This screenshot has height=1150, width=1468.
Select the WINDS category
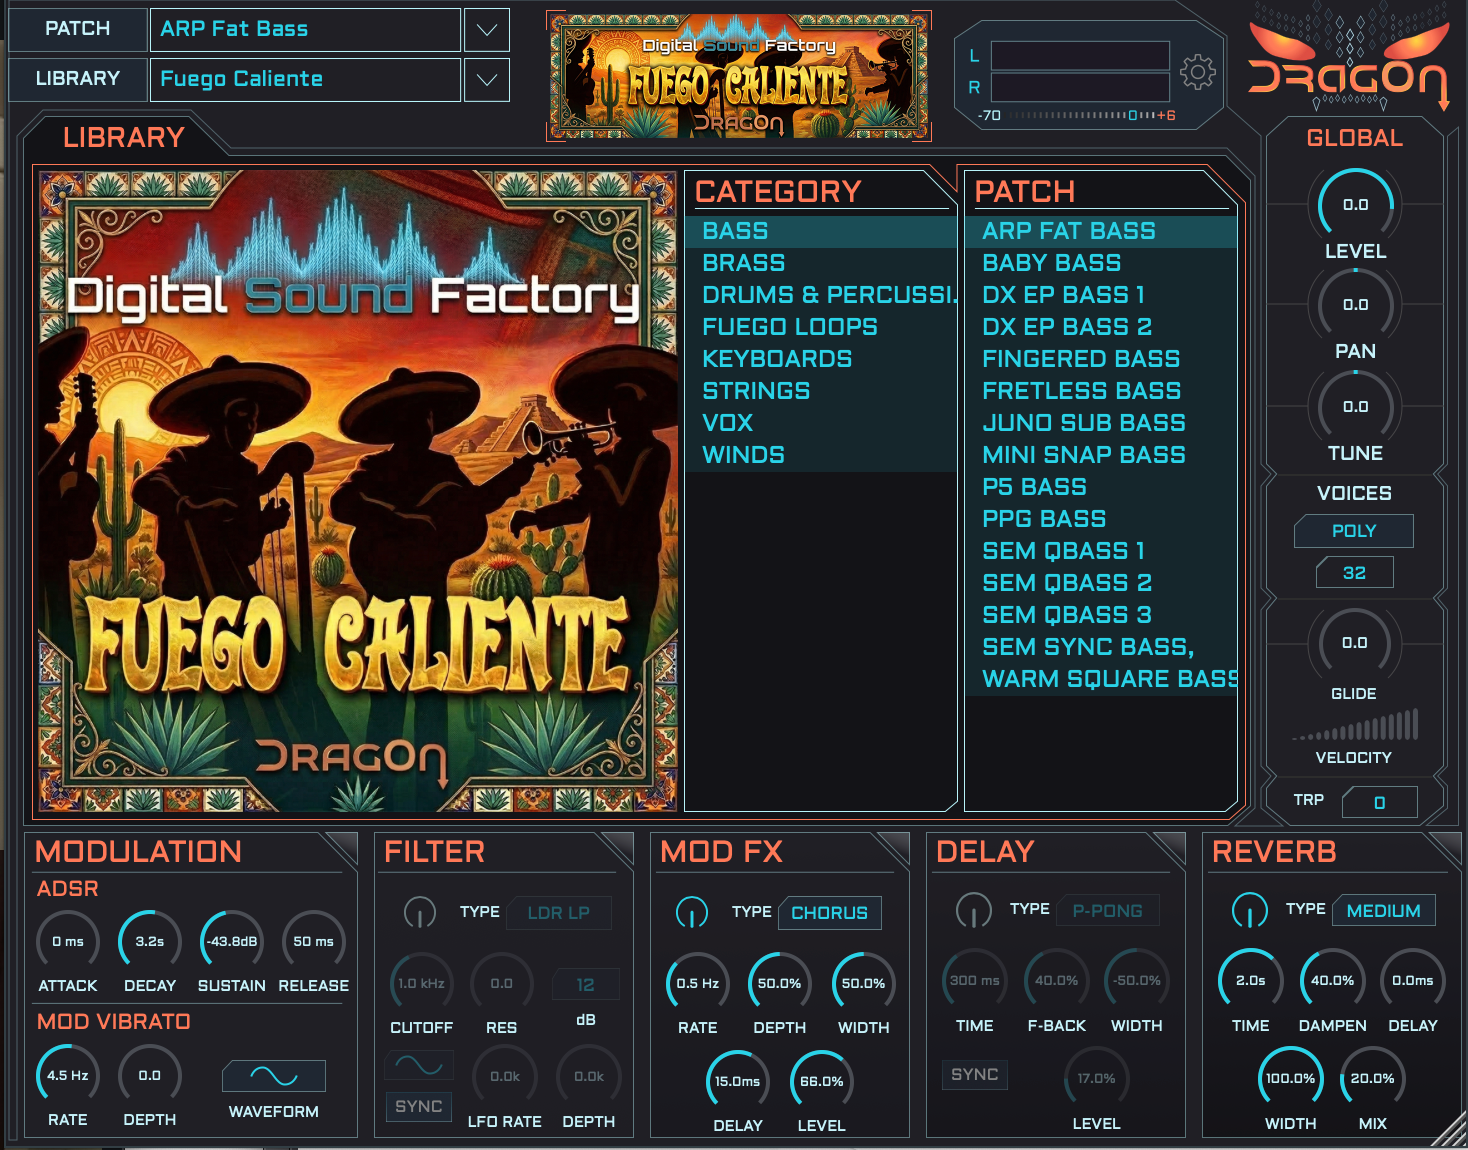click(821, 455)
